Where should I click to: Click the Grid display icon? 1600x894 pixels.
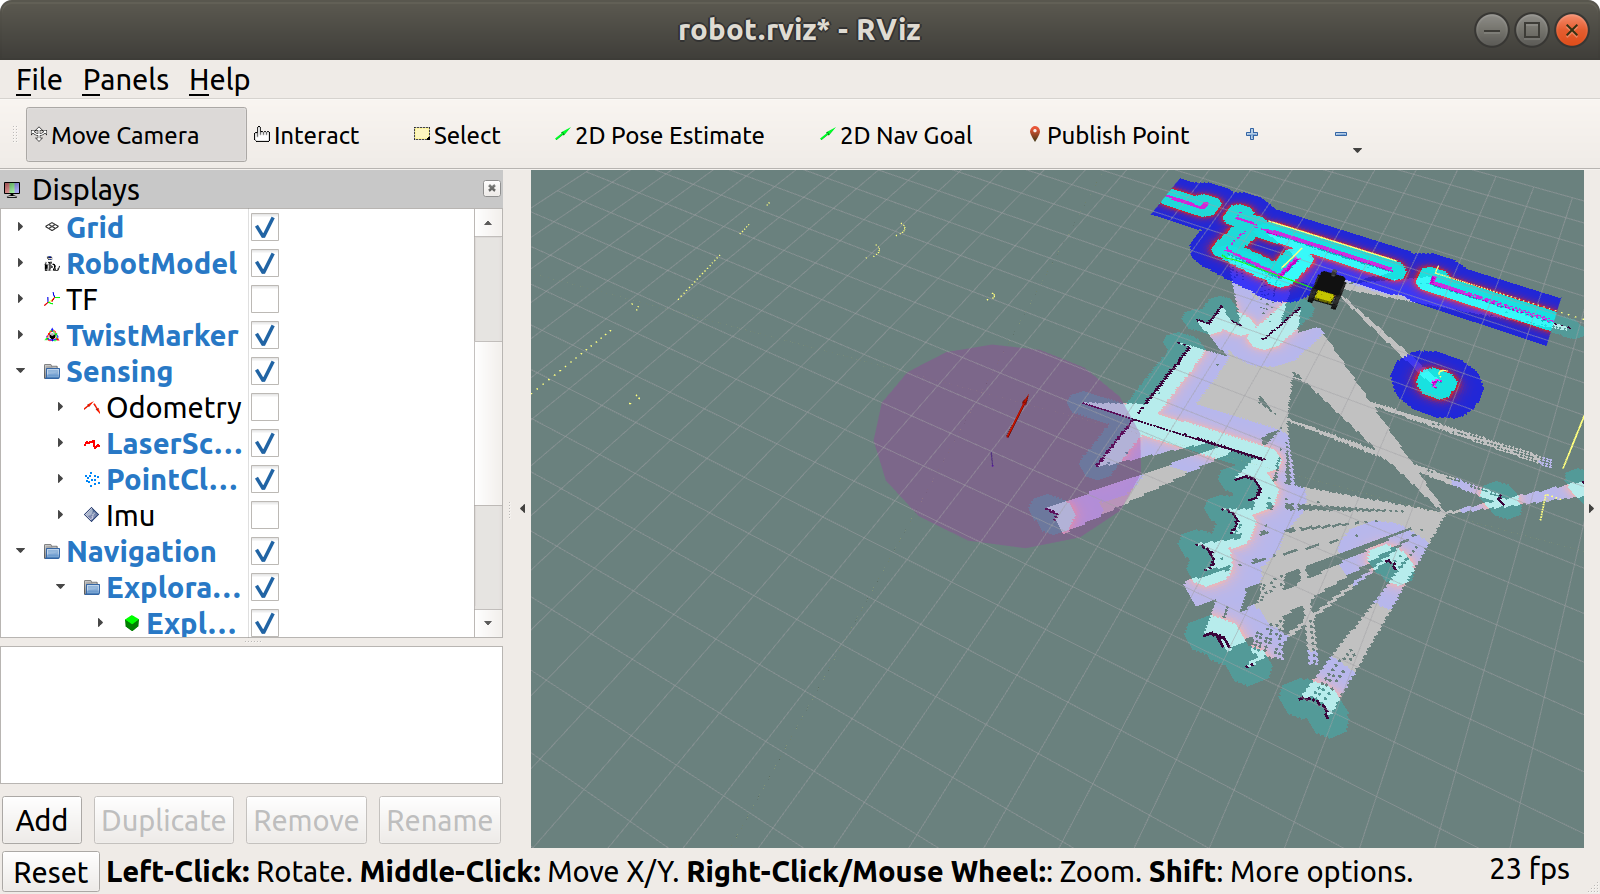pos(52,227)
